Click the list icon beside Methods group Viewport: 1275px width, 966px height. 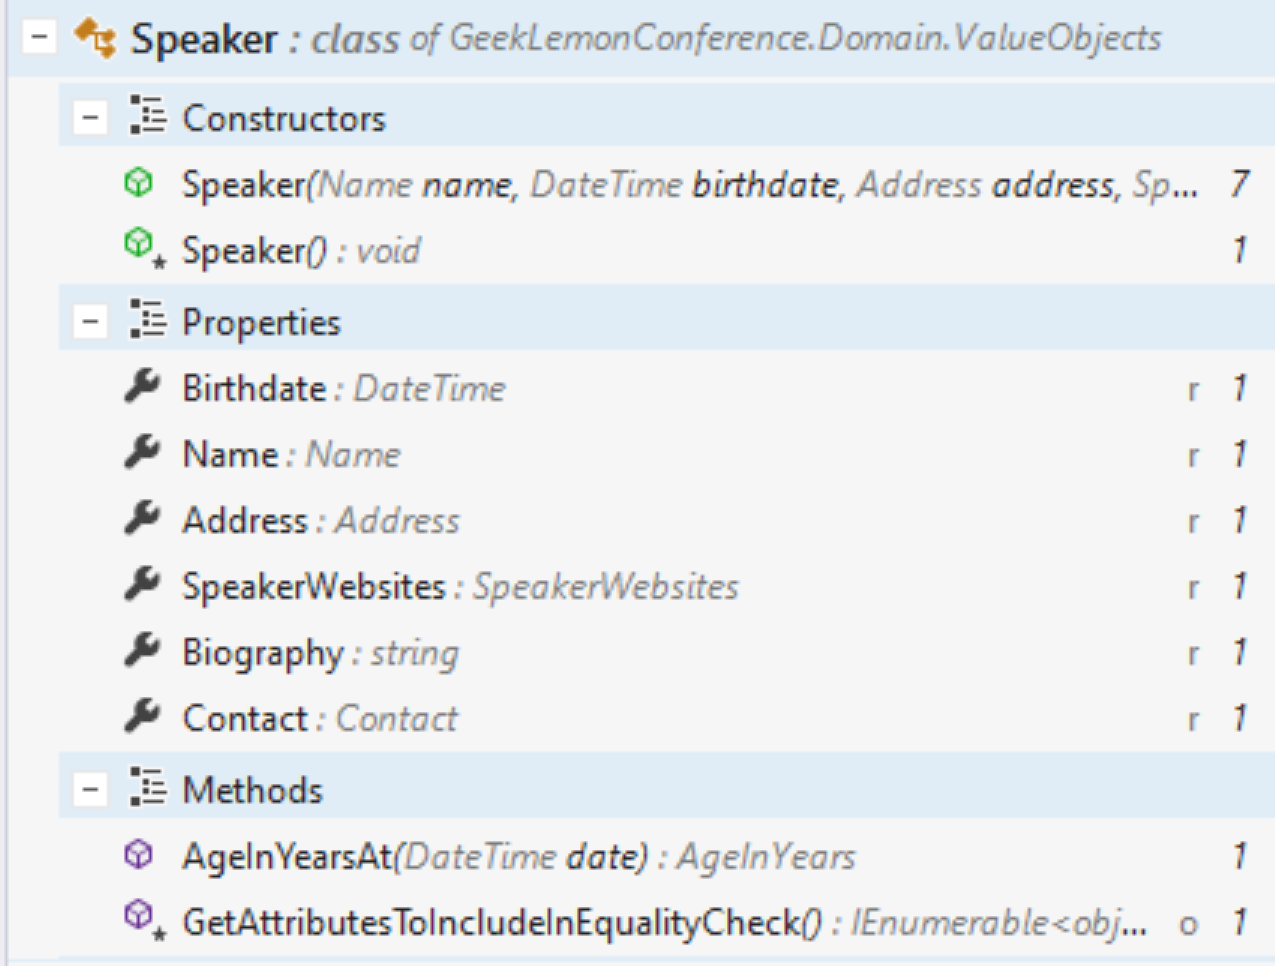148,789
